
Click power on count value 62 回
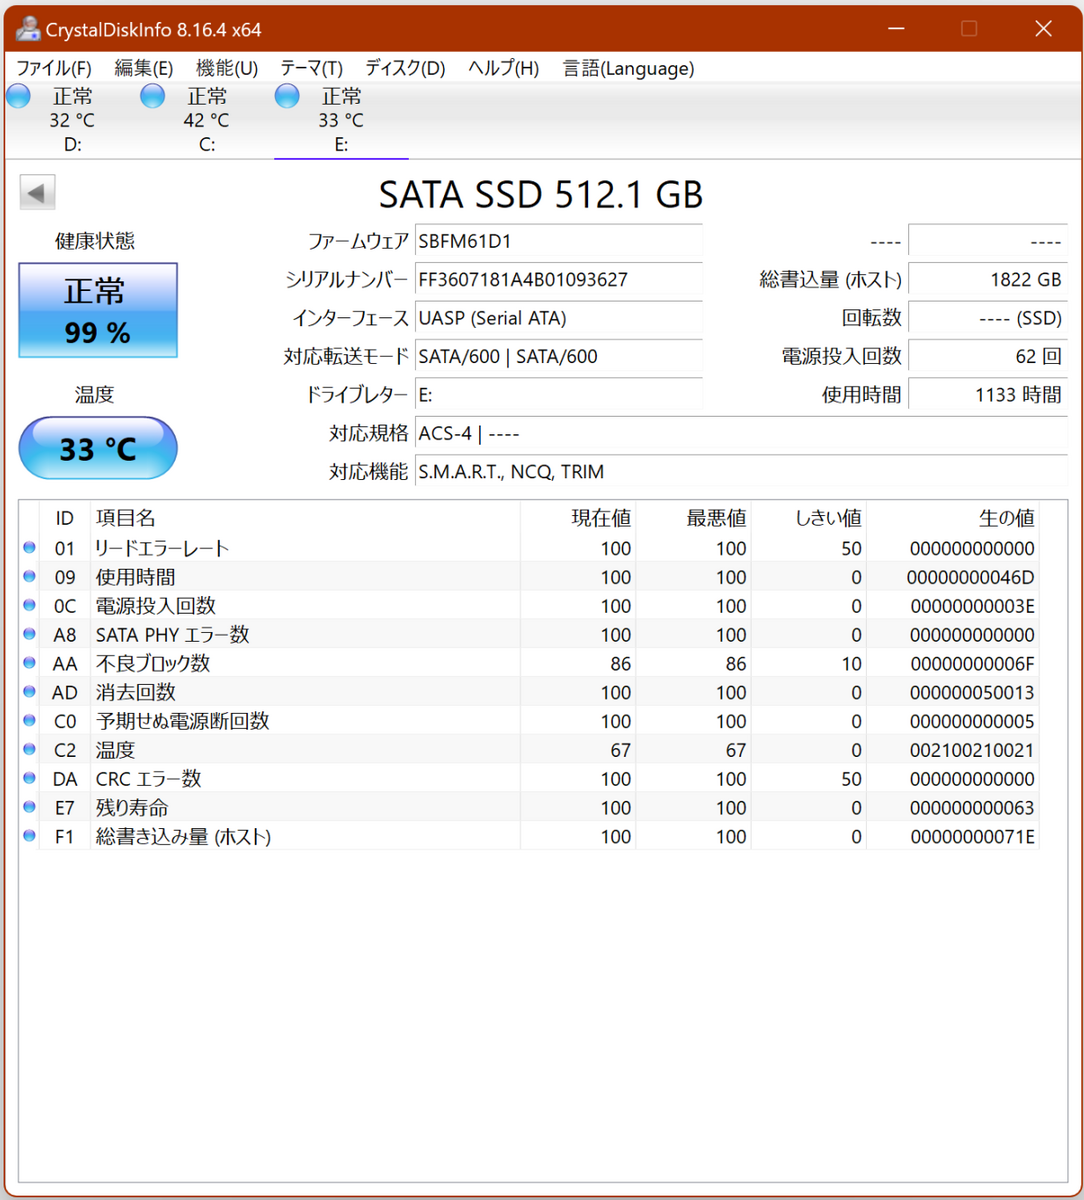click(988, 356)
